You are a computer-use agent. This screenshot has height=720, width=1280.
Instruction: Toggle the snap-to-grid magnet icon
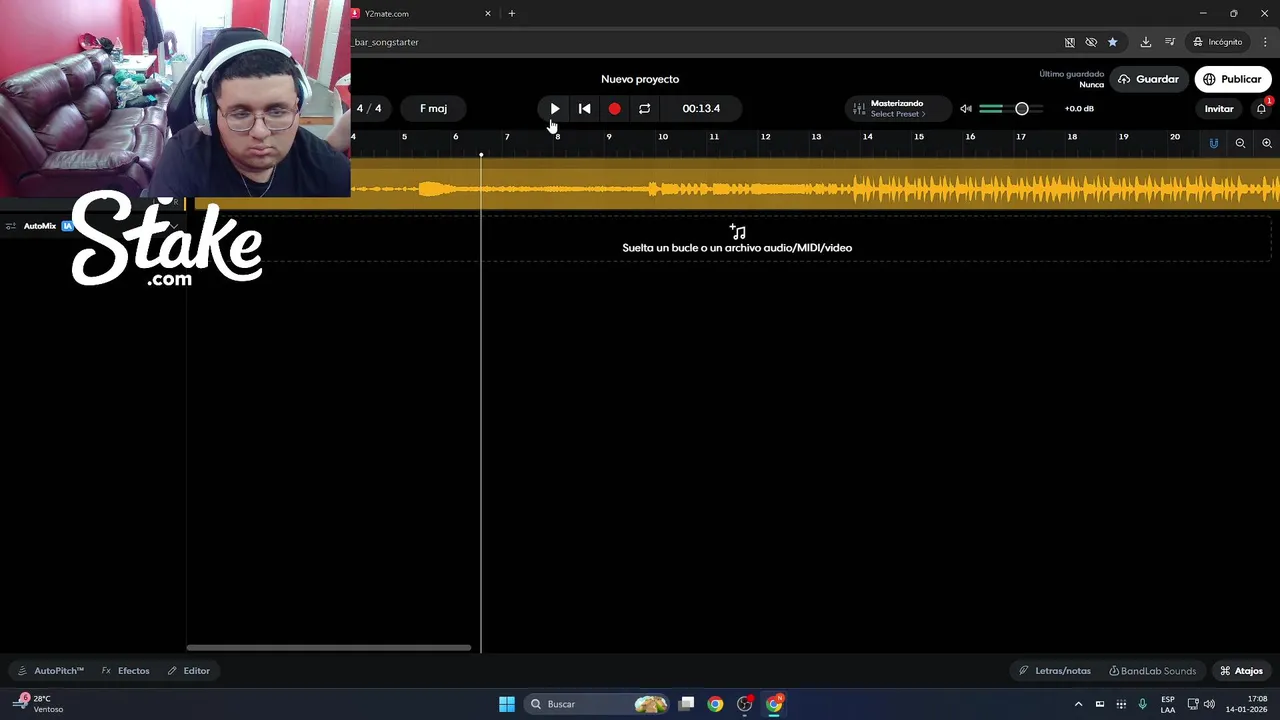1214,143
